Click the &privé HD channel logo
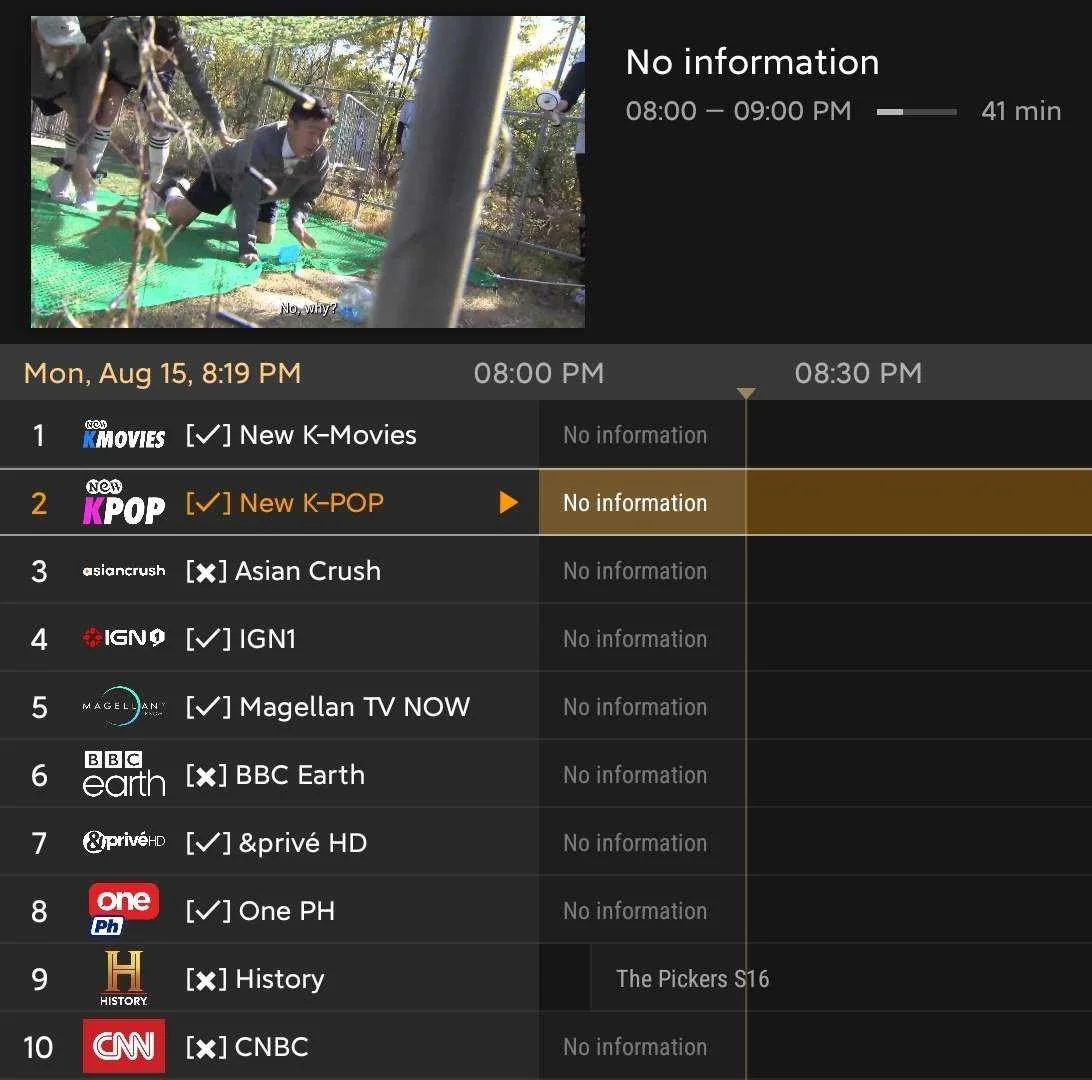 124,841
